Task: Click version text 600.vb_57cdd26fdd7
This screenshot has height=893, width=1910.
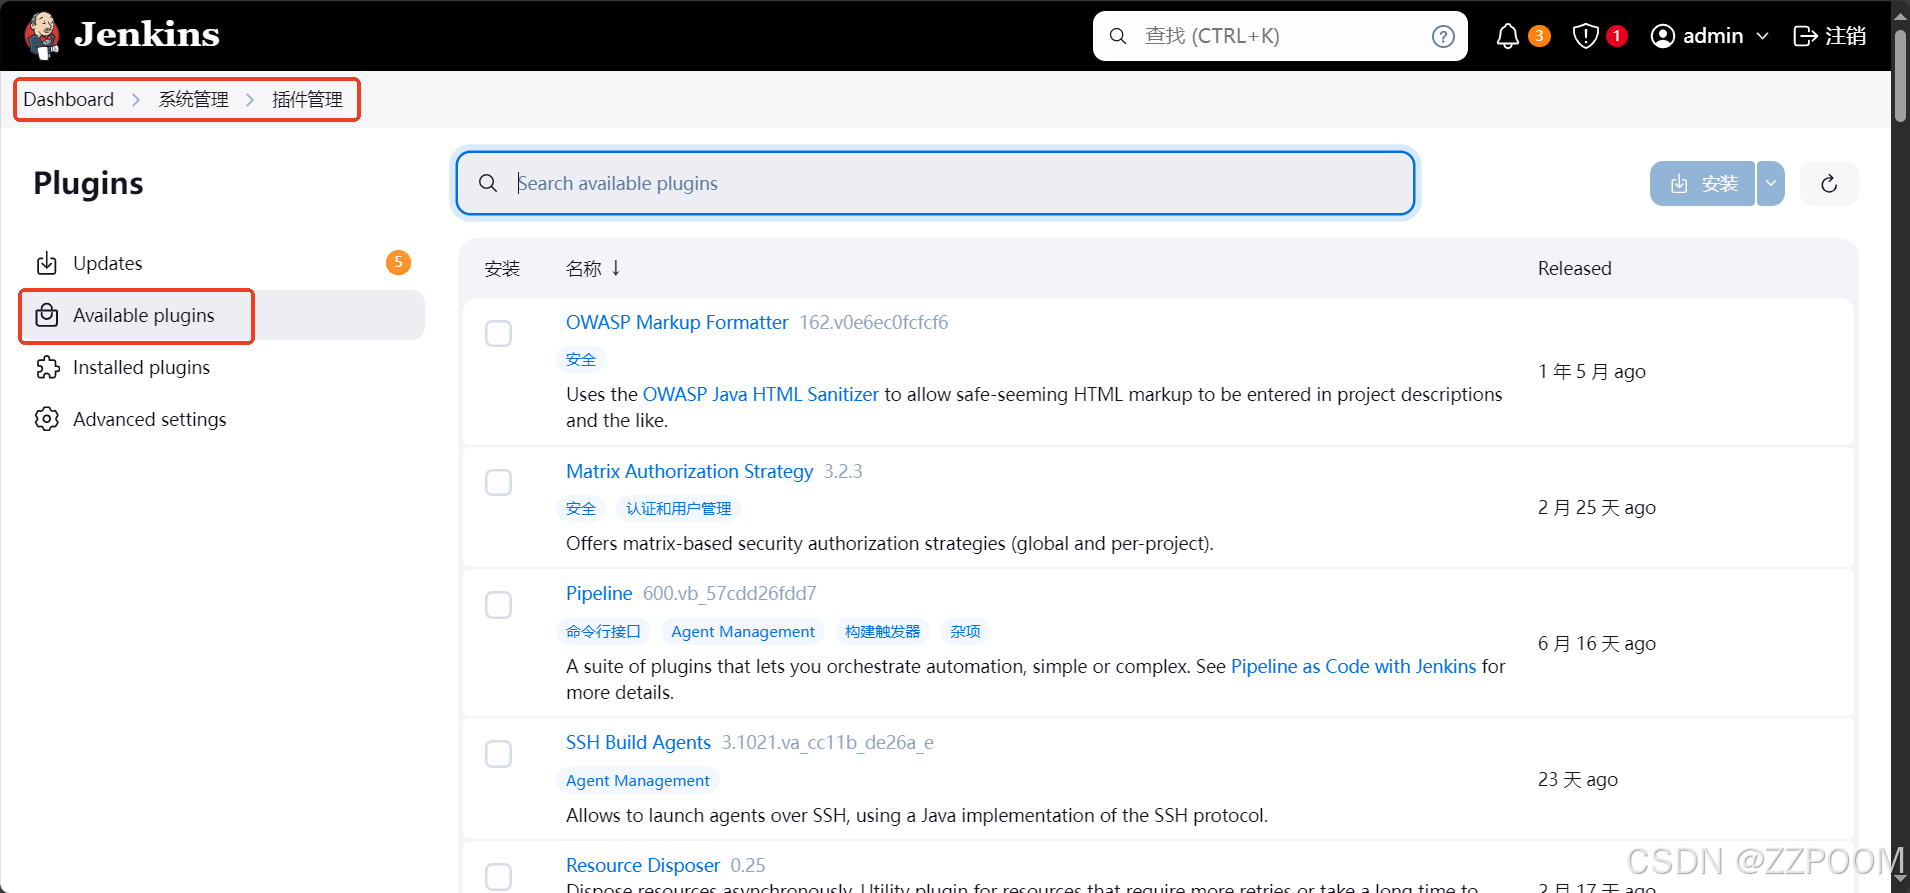Action: point(730,593)
